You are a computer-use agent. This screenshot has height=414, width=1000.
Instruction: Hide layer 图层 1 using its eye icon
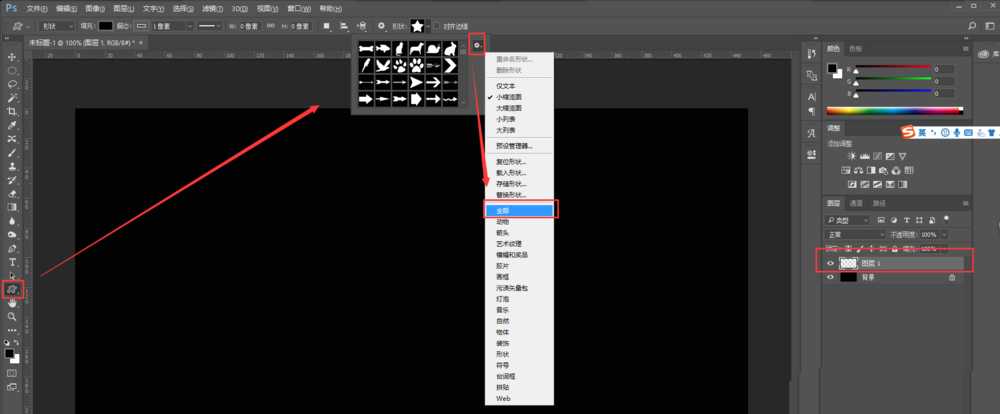(x=830, y=263)
